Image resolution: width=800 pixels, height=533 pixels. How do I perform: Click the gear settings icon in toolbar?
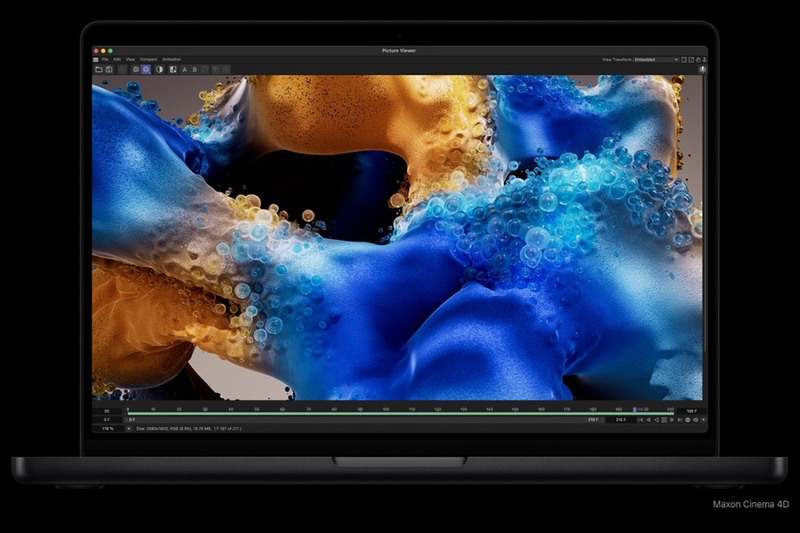[x=136, y=69]
